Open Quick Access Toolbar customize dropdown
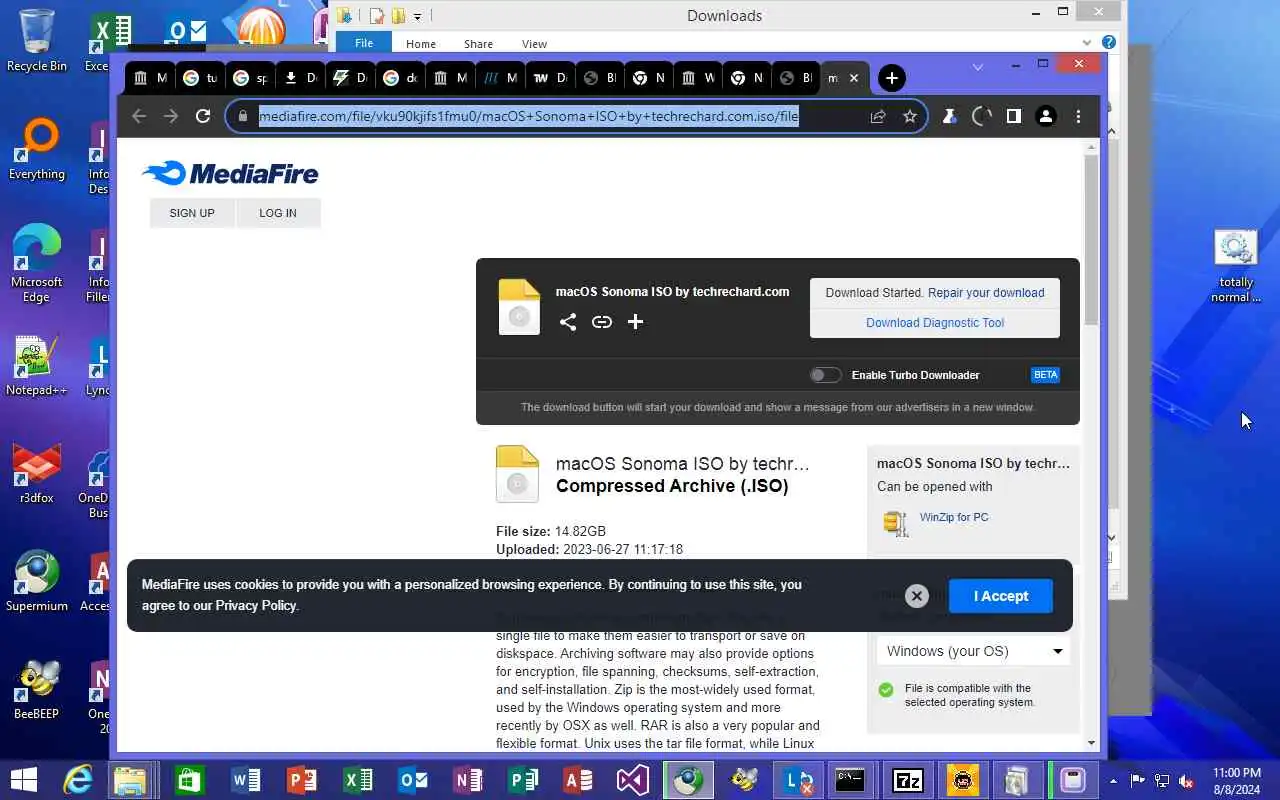 coord(418,15)
